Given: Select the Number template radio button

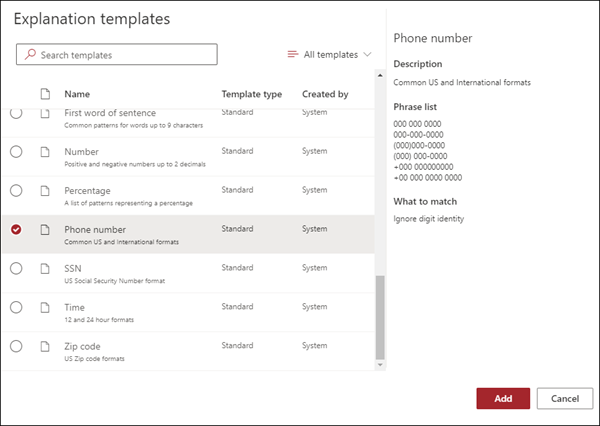Looking at the screenshot, I should (x=16, y=152).
